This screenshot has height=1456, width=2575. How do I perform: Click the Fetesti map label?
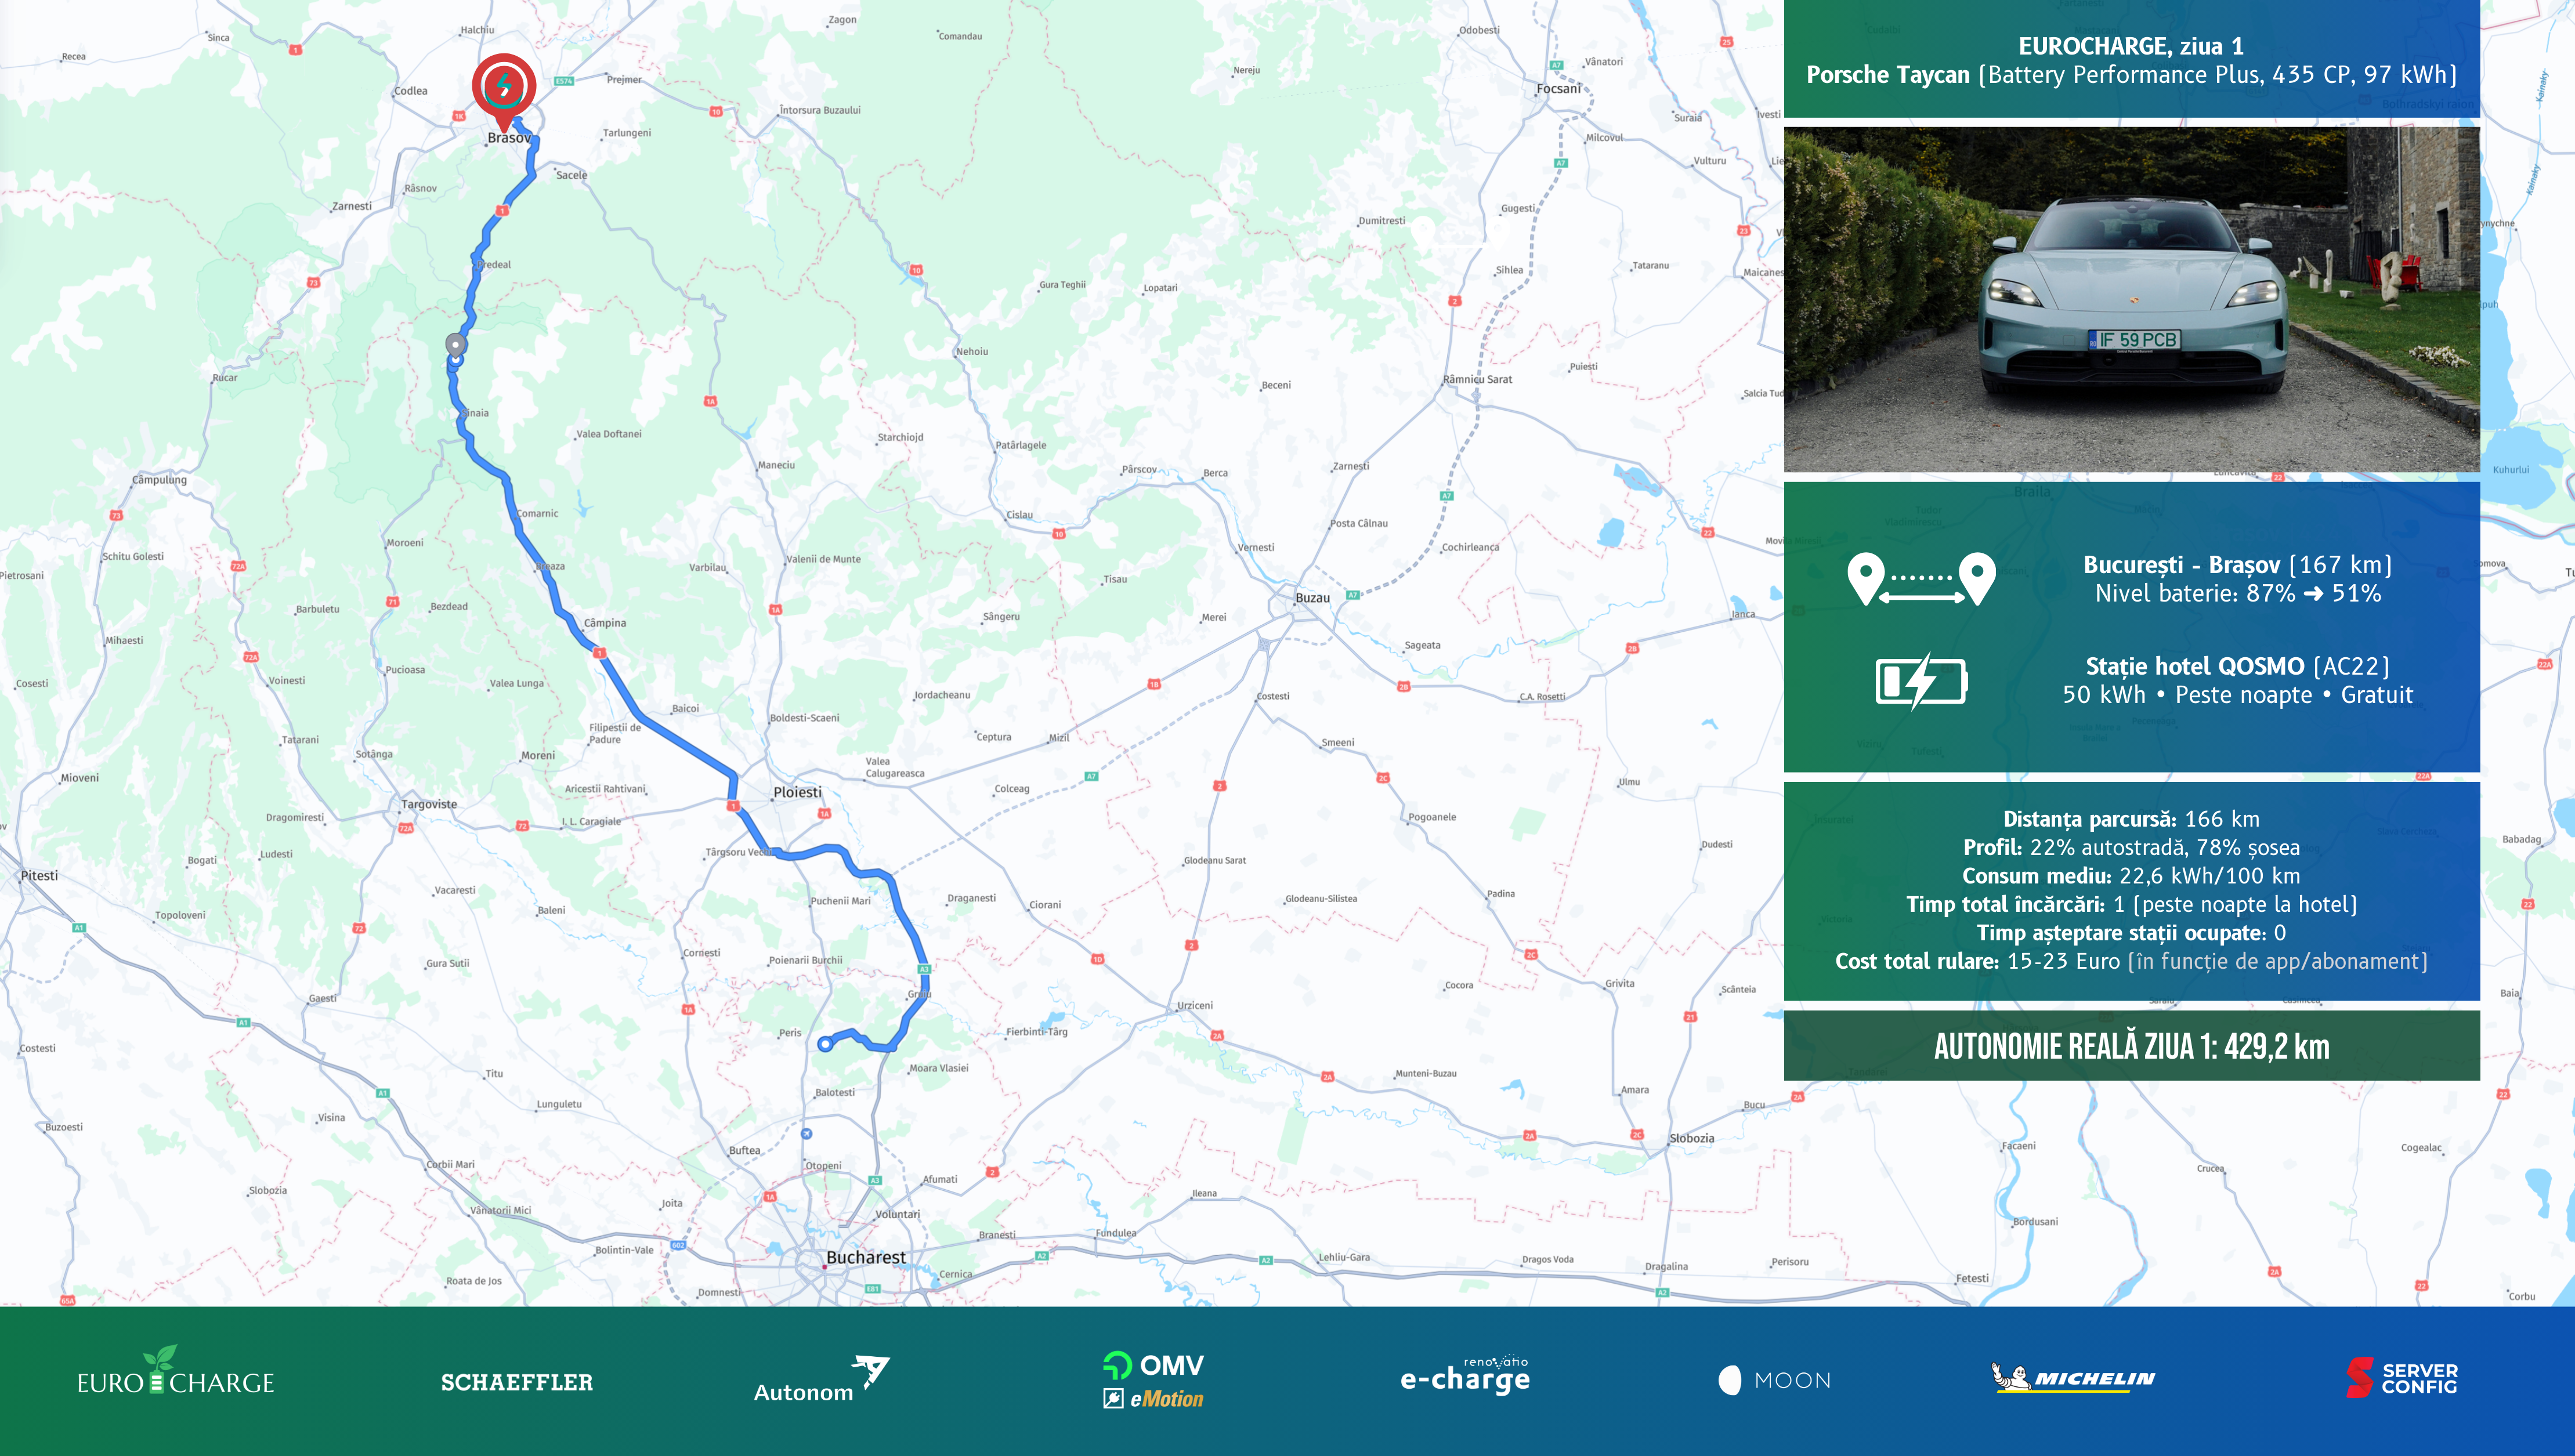[x=1972, y=1278]
